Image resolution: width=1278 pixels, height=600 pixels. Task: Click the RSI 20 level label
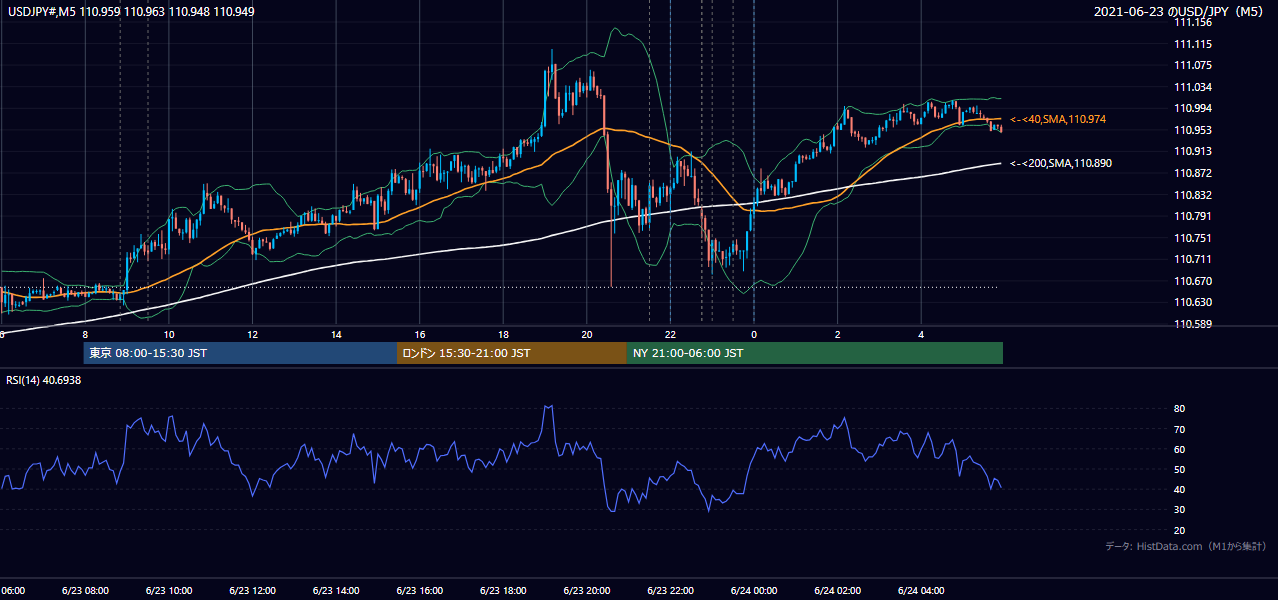1180,530
